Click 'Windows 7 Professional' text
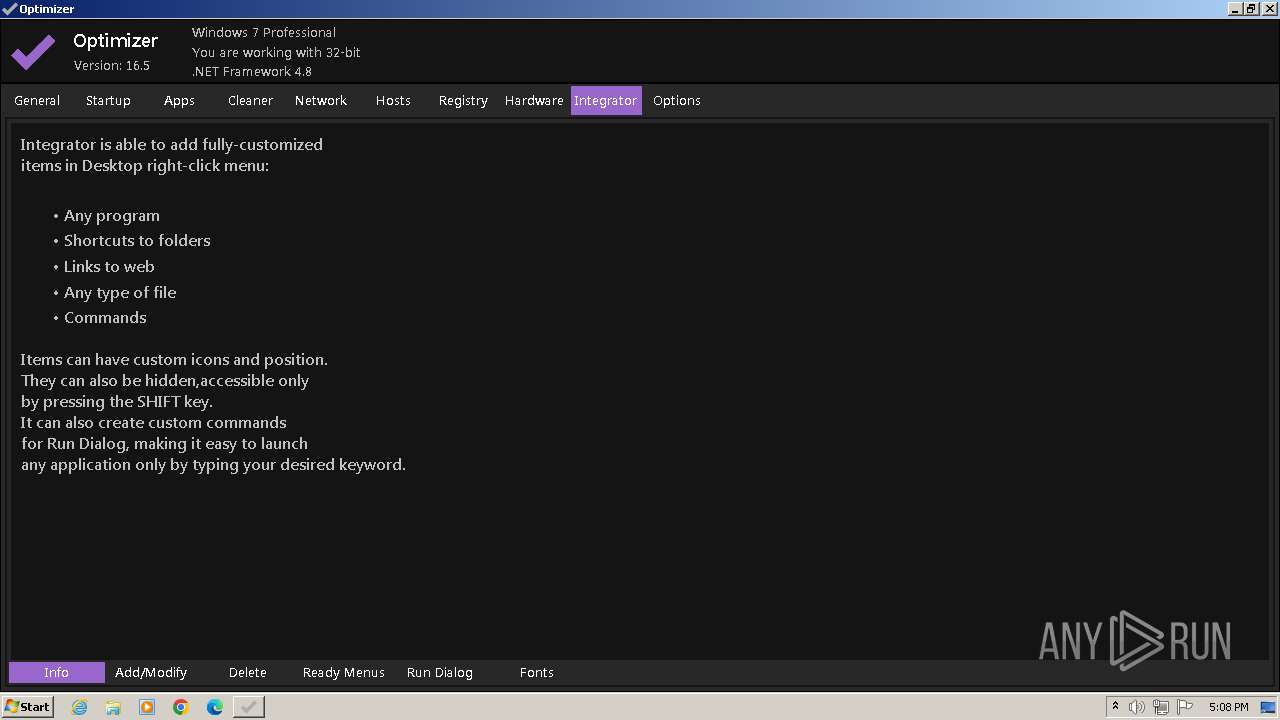The height and width of the screenshot is (720, 1280). (264, 32)
